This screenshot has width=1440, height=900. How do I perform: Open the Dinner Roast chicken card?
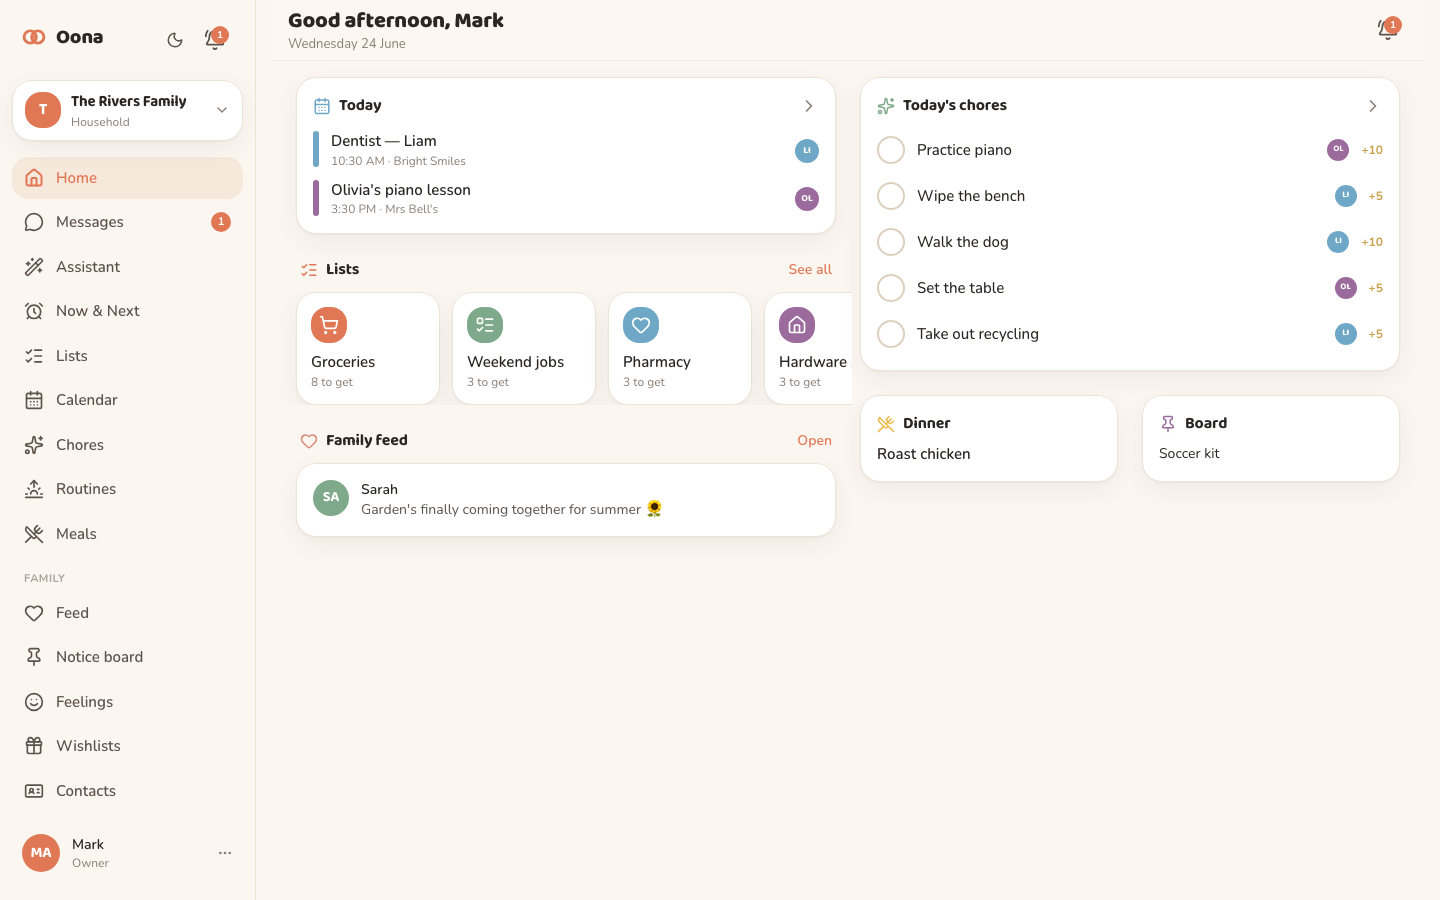989,439
